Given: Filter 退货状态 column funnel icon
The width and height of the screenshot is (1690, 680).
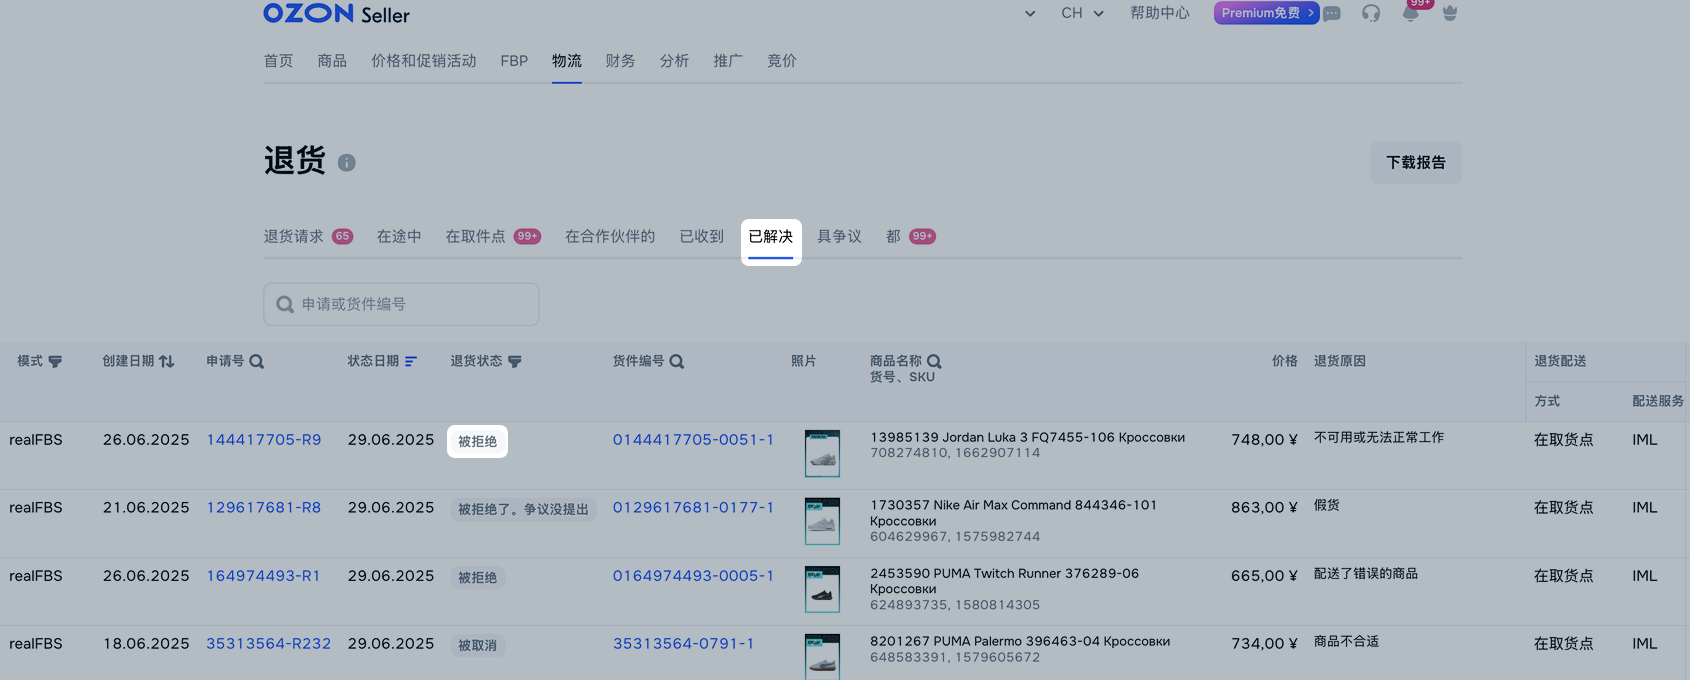Looking at the screenshot, I should point(515,362).
